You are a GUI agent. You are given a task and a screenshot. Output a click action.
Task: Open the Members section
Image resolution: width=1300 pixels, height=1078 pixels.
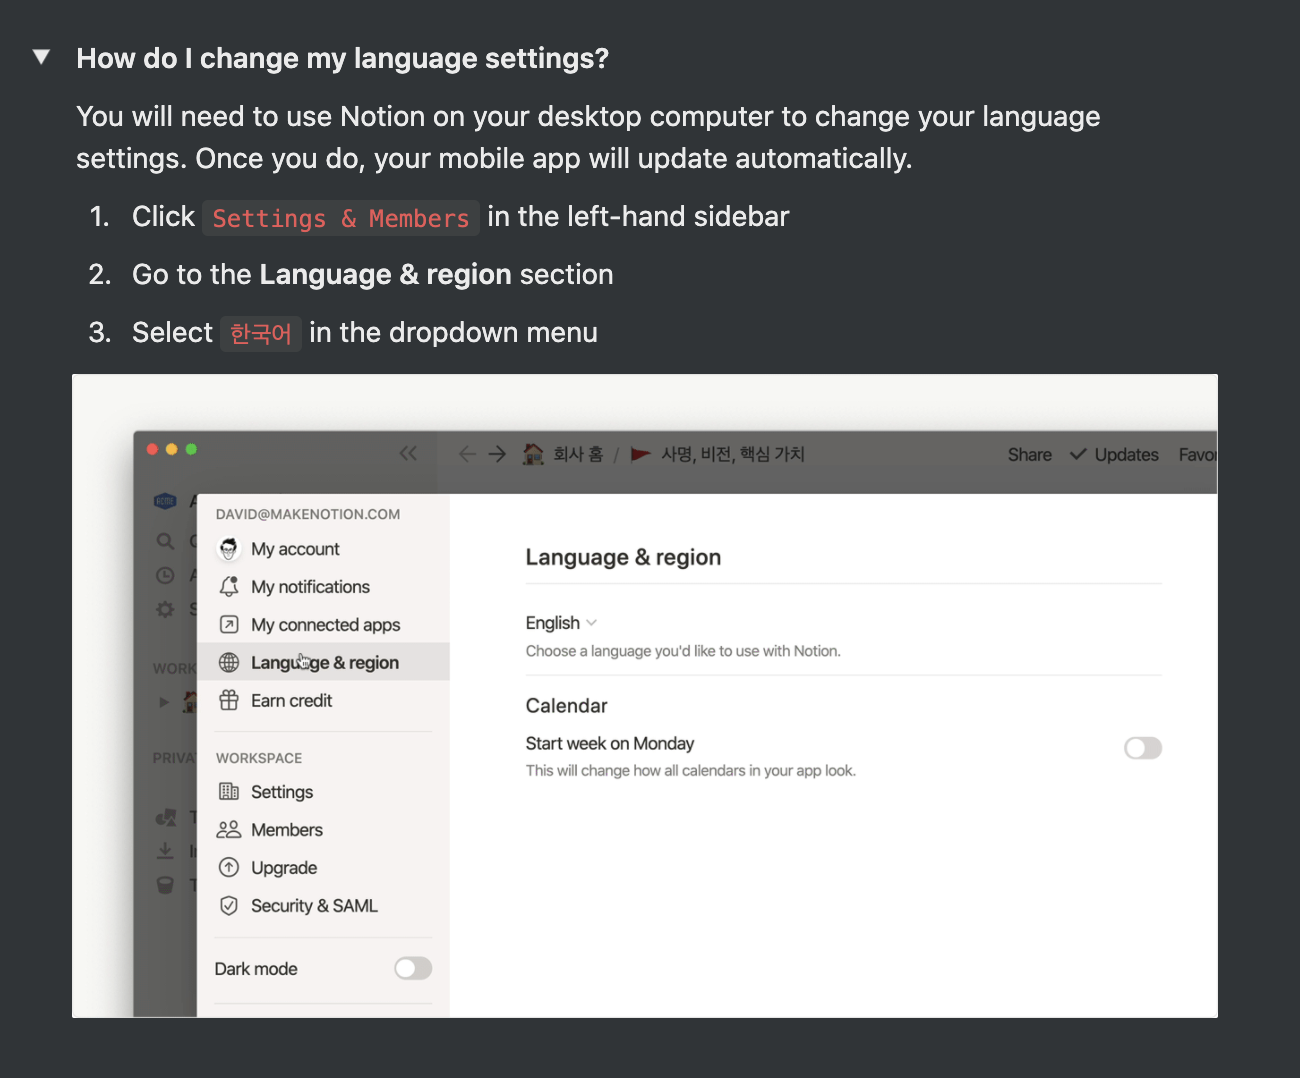[323, 830]
